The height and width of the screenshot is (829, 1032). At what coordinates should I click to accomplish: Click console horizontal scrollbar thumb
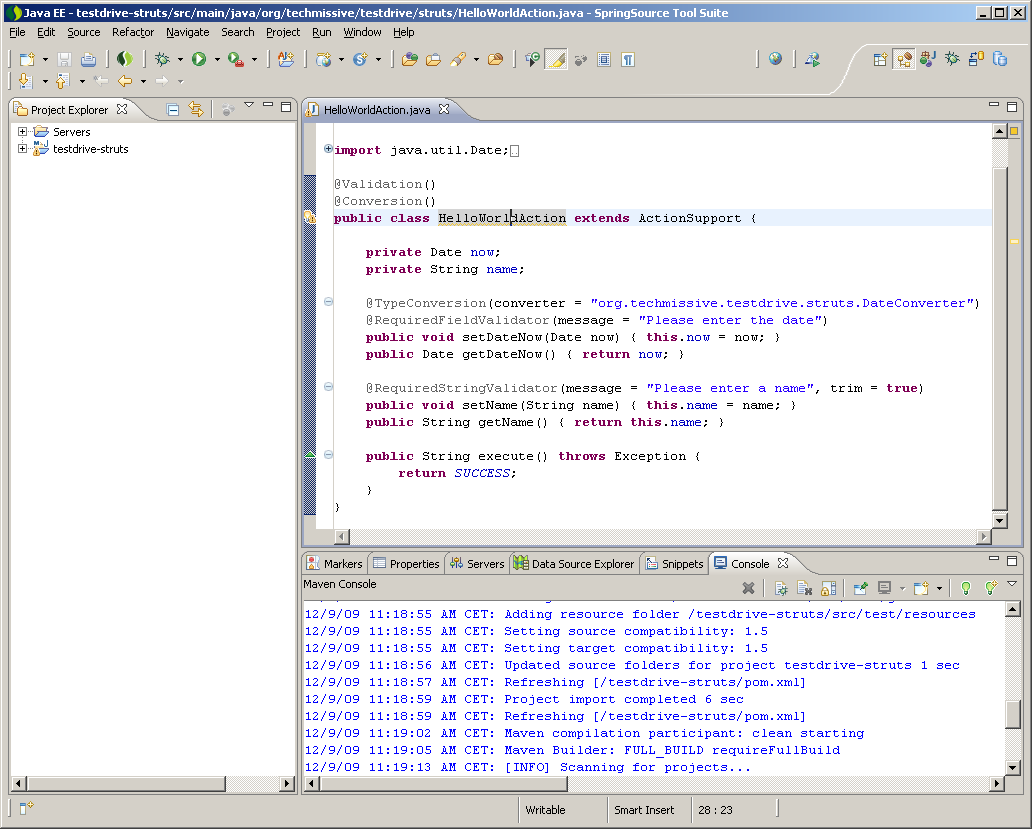click(444, 784)
